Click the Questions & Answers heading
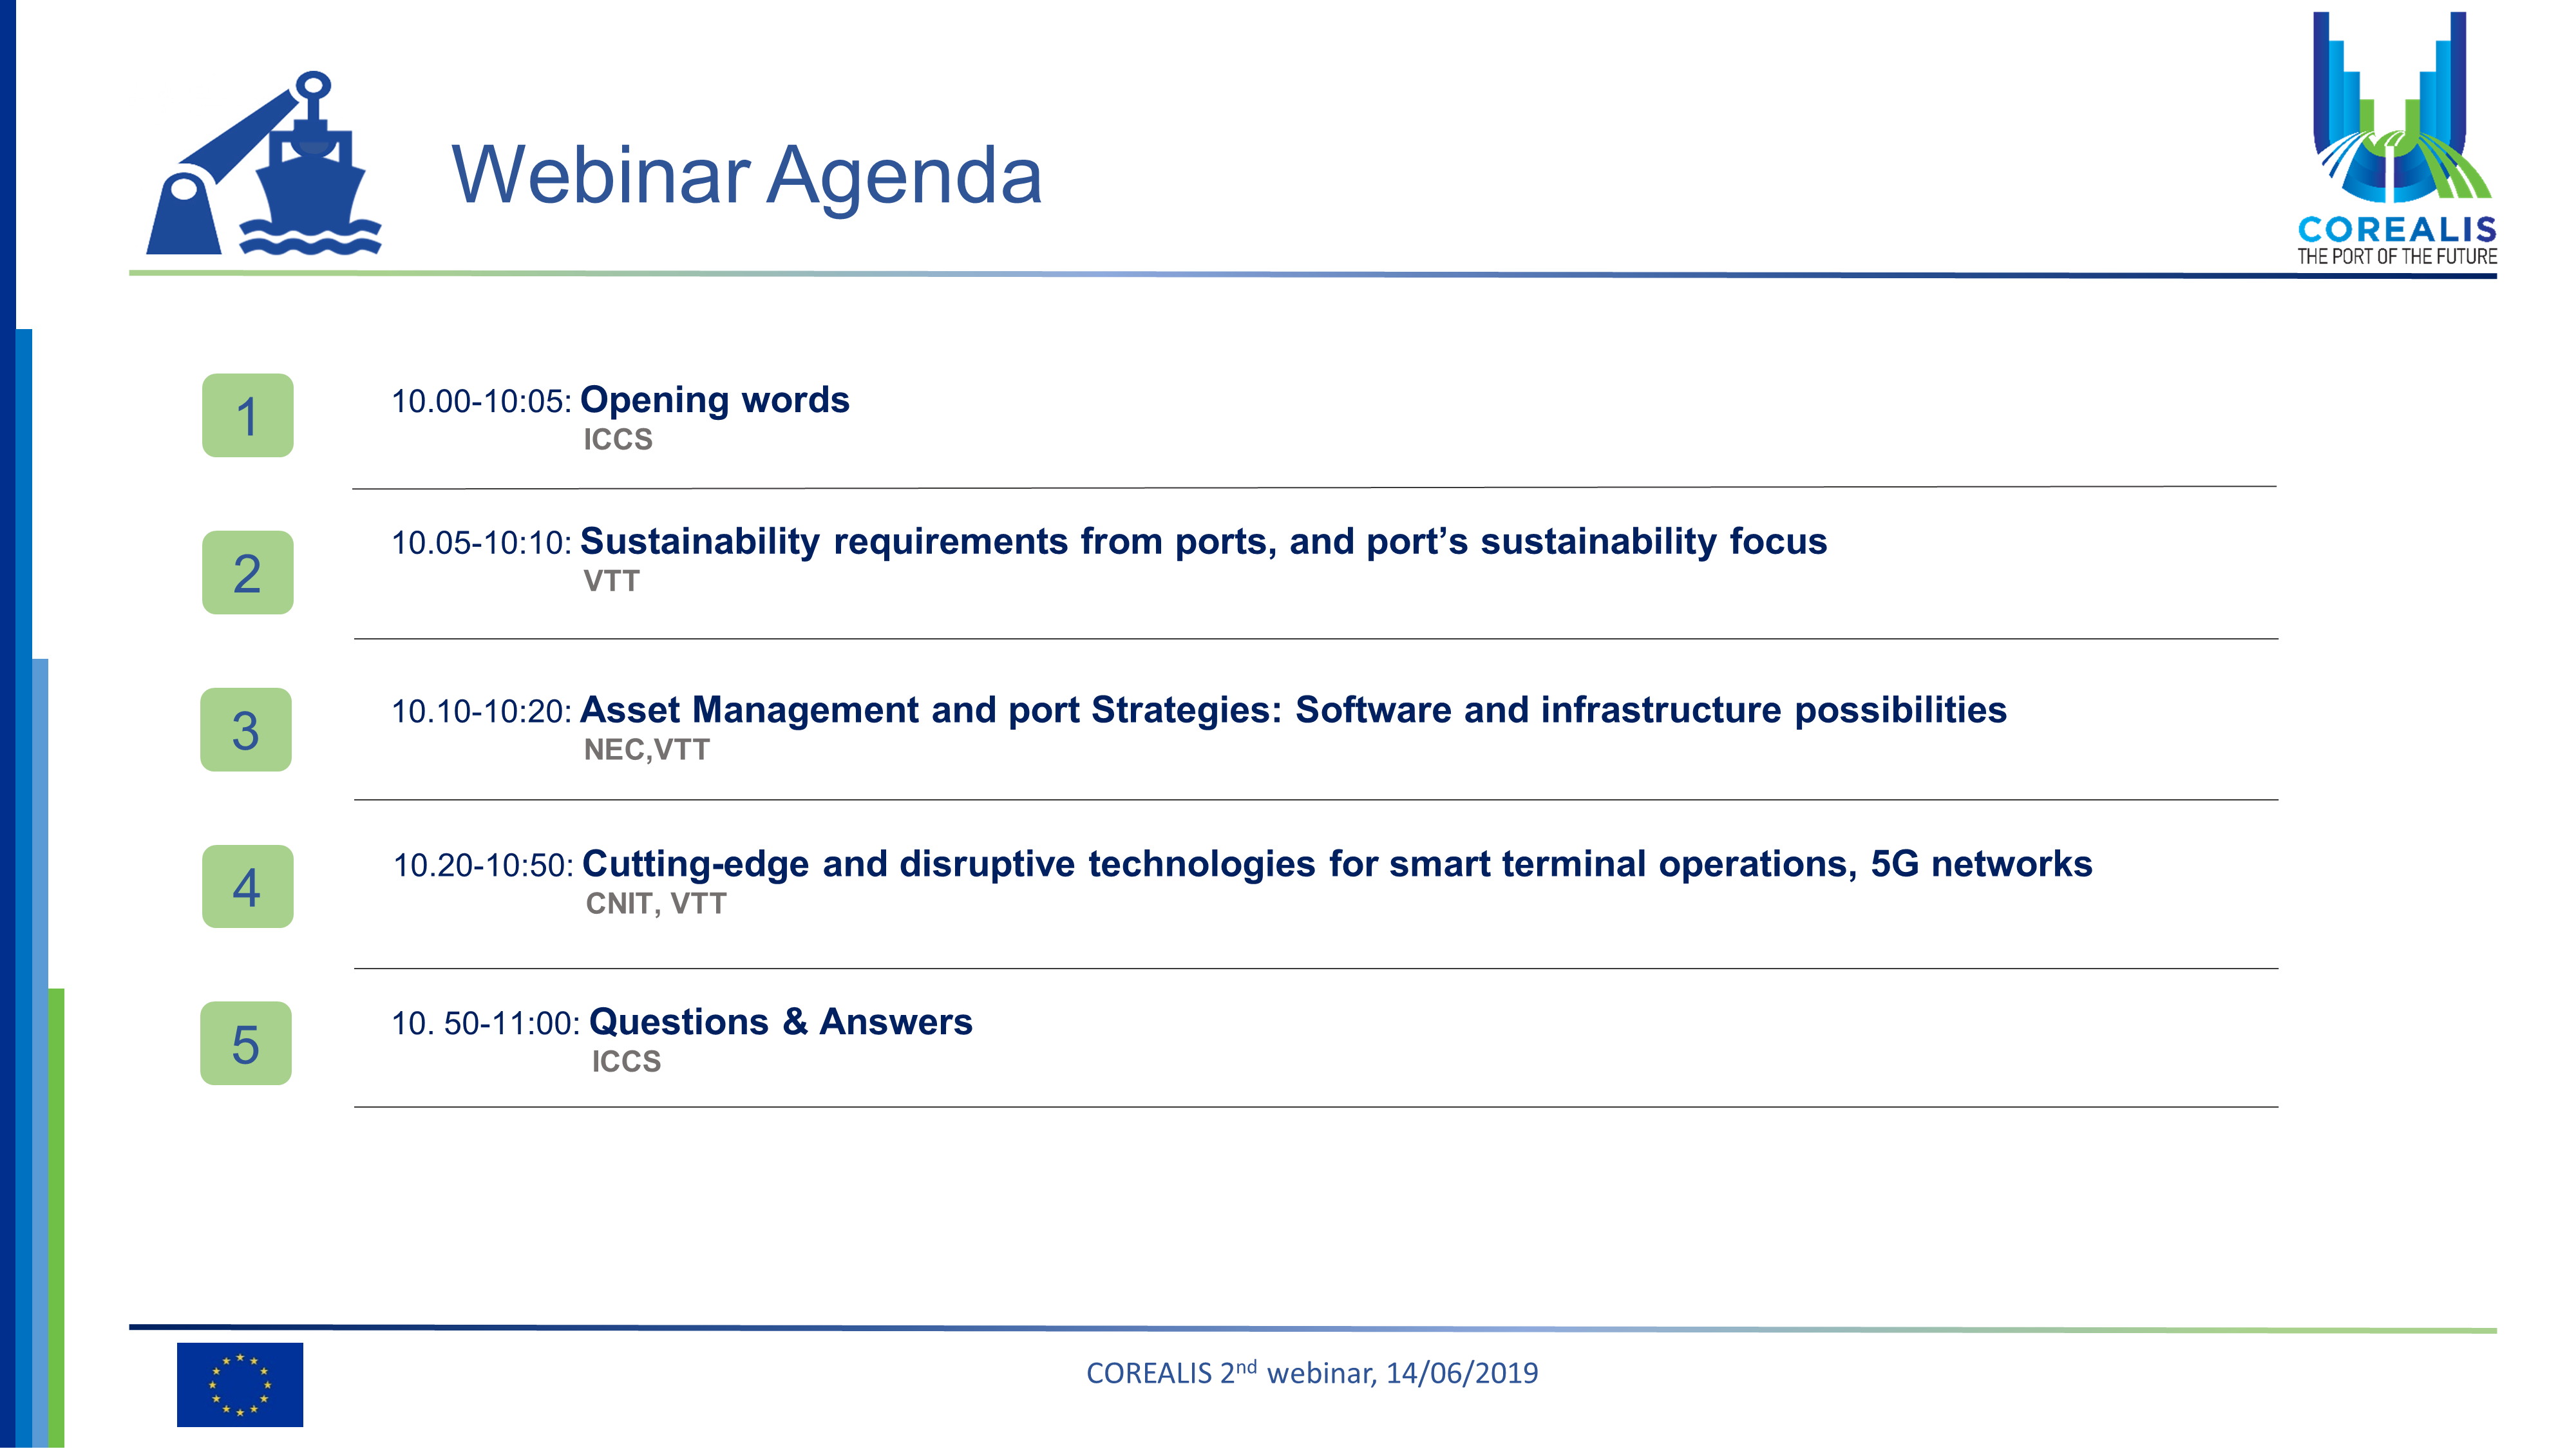Image resolution: width=2576 pixels, height=1449 pixels. pos(781,1023)
